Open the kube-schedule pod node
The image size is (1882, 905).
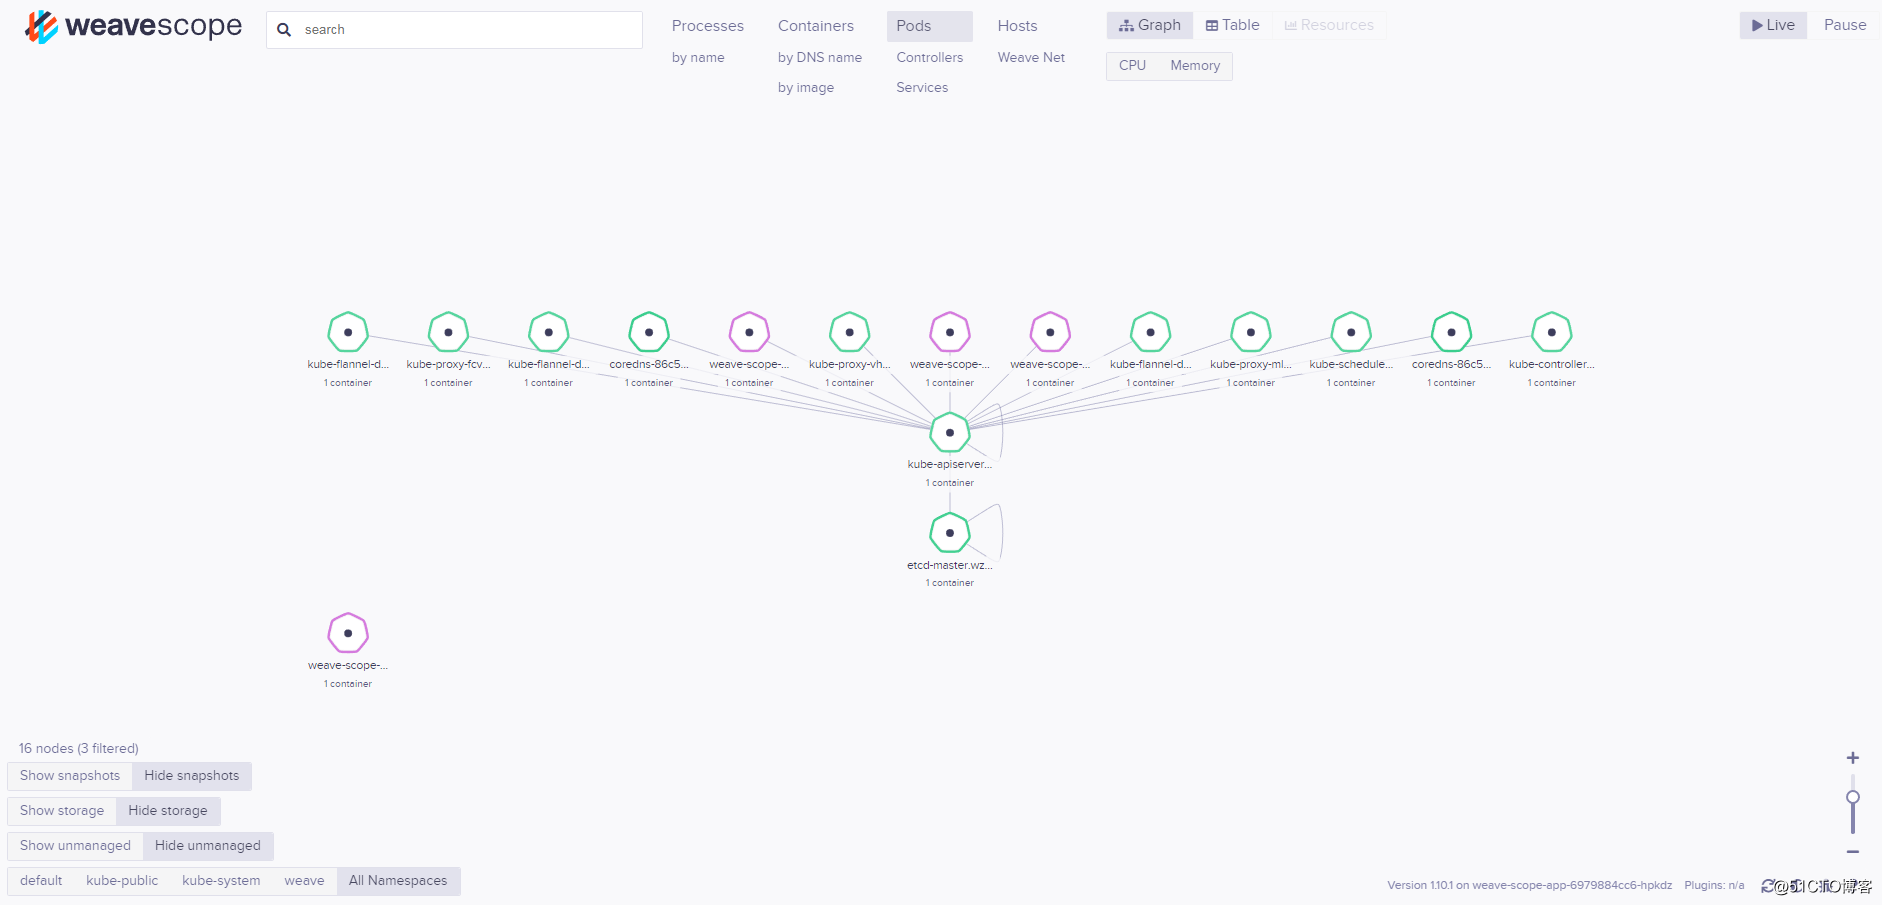1351,332
